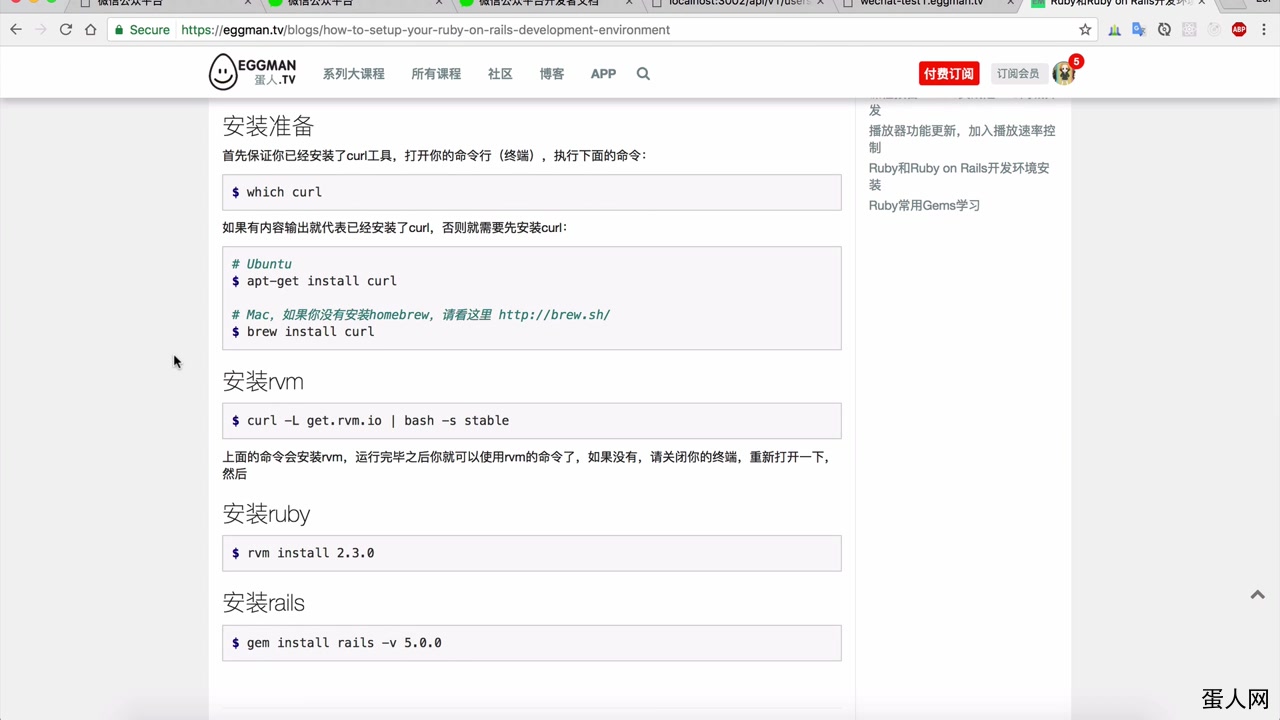Click the browser forward arrow
This screenshot has height=720, width=1280.
pos(41,30)
